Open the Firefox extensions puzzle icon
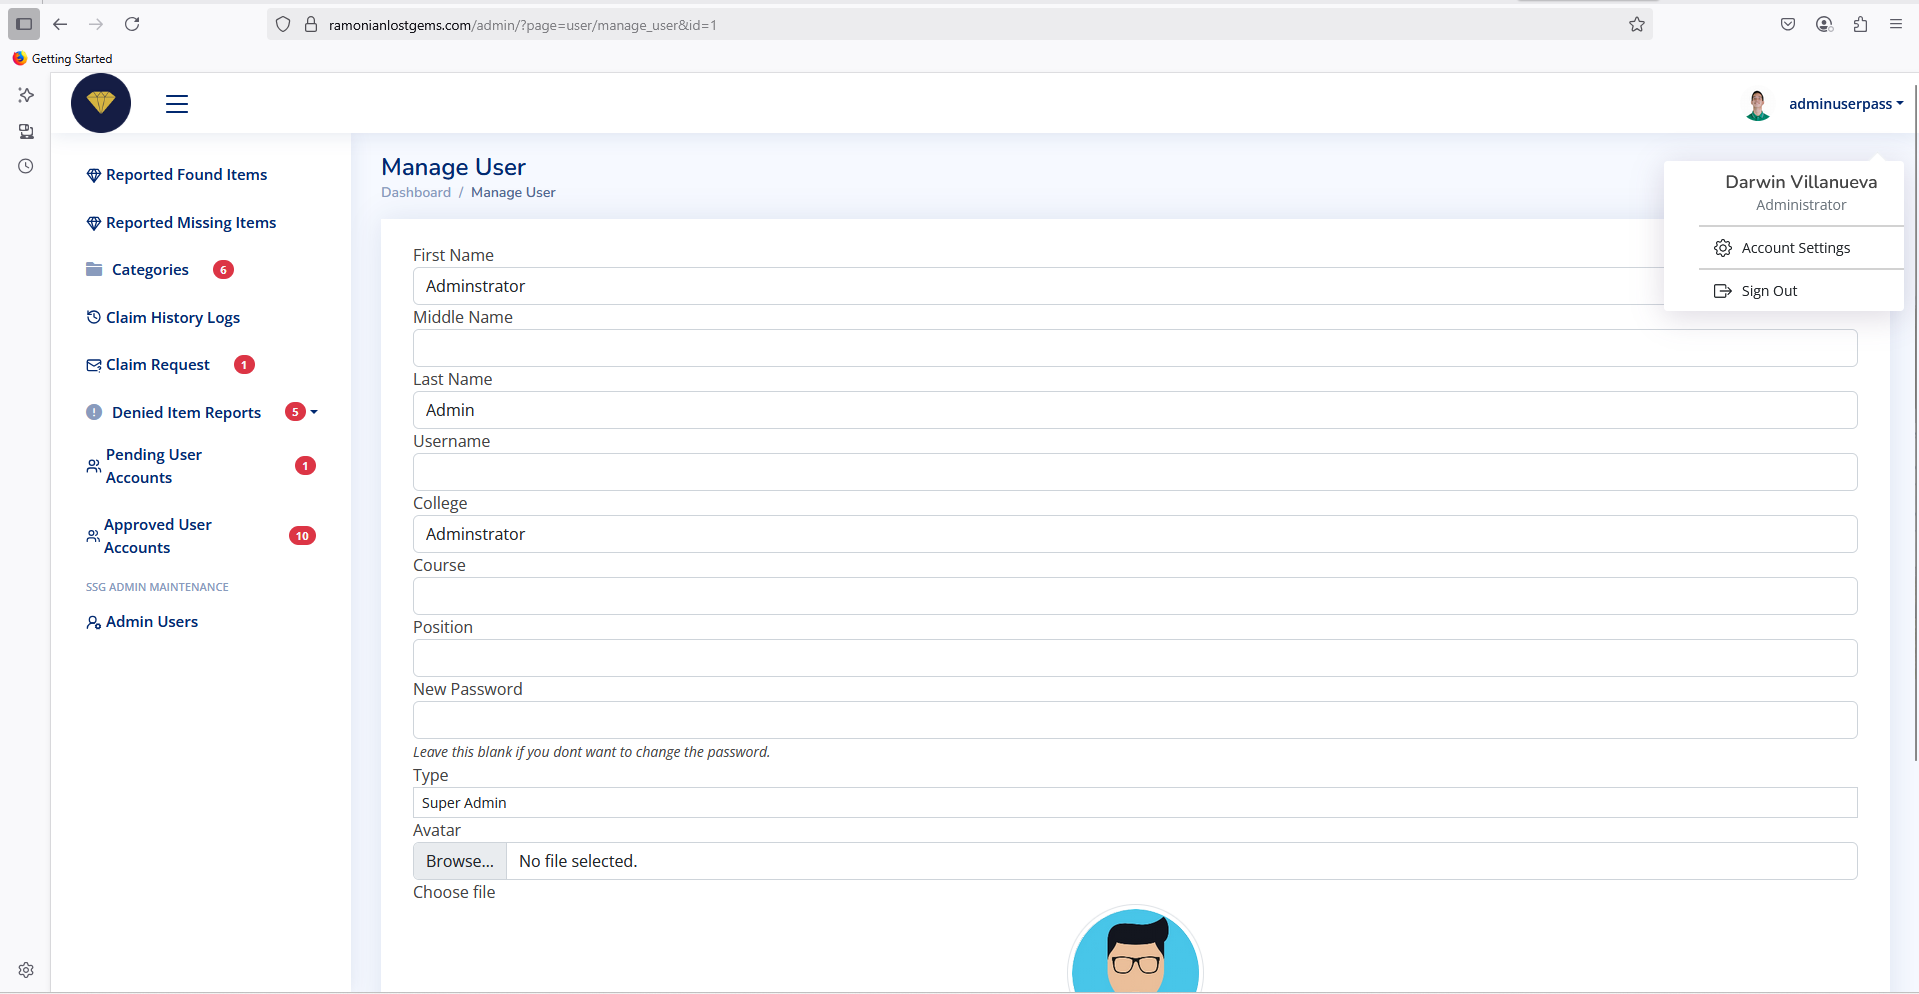Screen dimensions: 1919x994 click(x=1860, y=25)
